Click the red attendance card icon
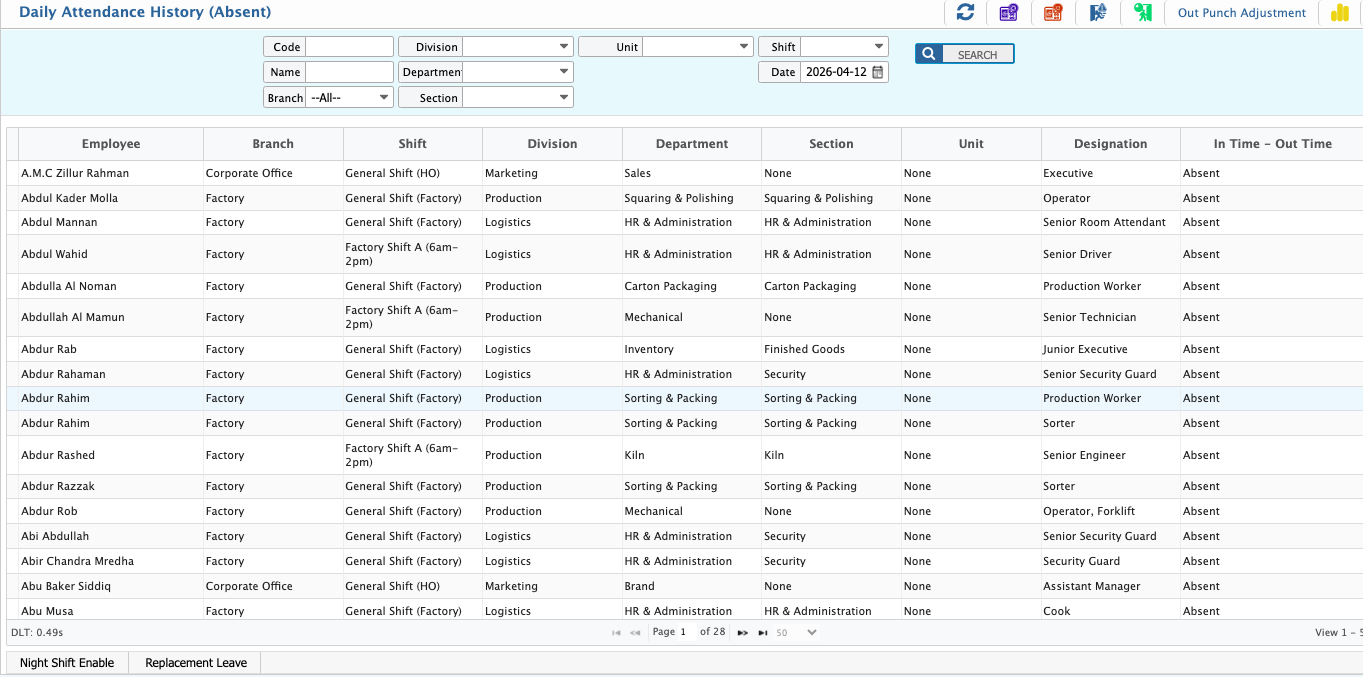 (x=1052, y=13)
